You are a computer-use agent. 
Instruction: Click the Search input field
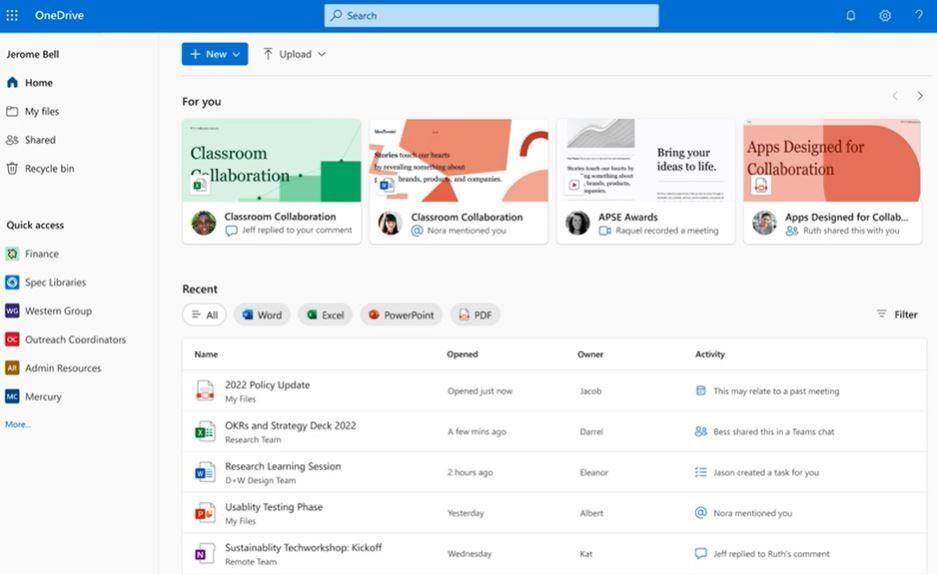[491, 15]
